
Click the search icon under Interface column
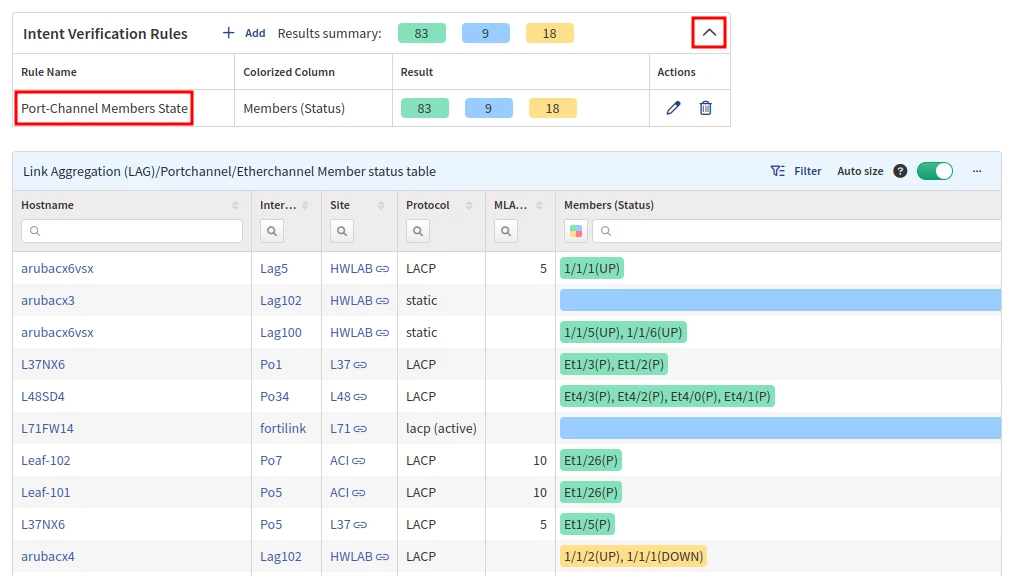click(272, 231)
